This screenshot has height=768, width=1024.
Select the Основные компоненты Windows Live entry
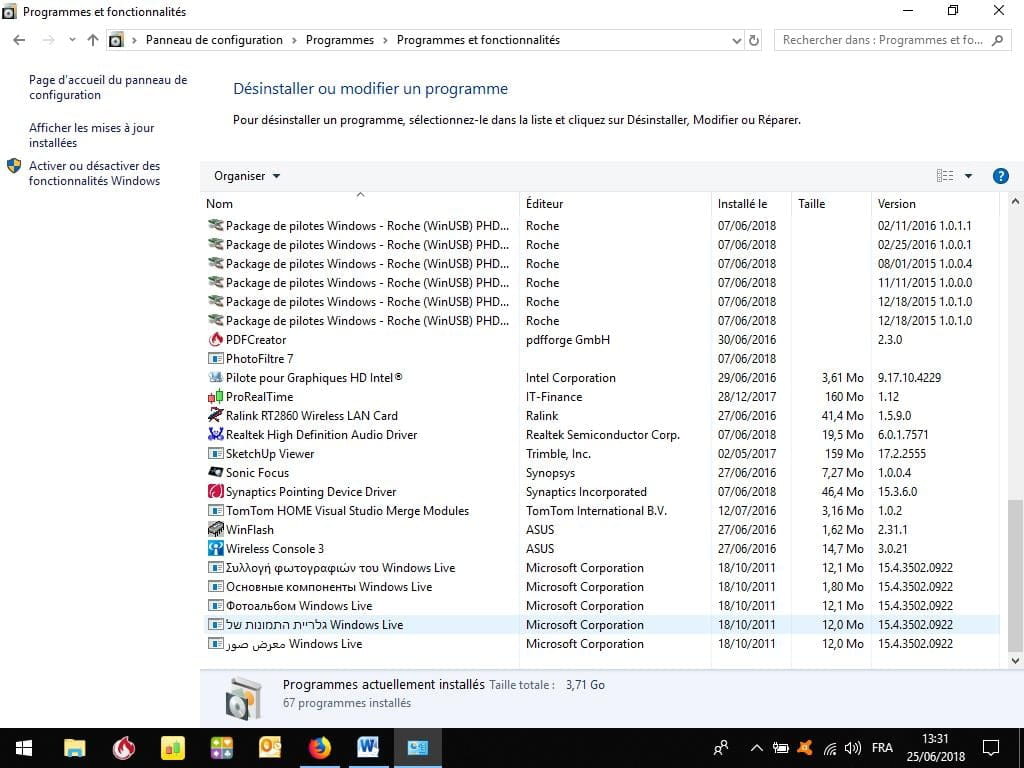coord(600,586)
